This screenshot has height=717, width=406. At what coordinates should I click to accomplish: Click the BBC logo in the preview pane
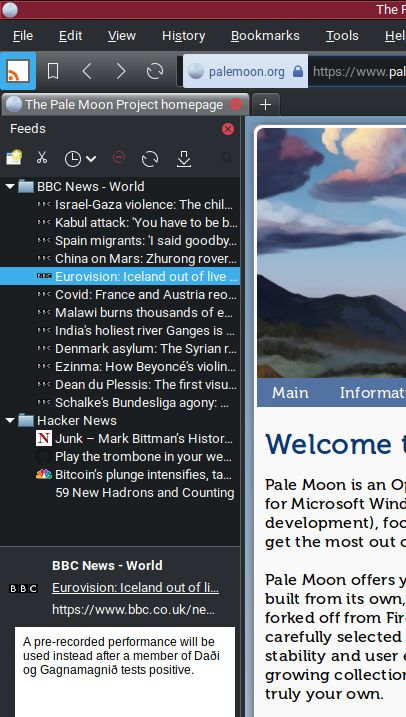[x=23, y=588]
